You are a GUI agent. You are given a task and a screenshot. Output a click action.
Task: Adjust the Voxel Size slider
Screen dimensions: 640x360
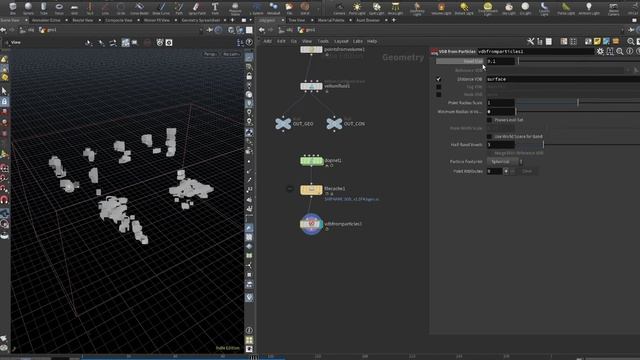[x=518, y=61]
